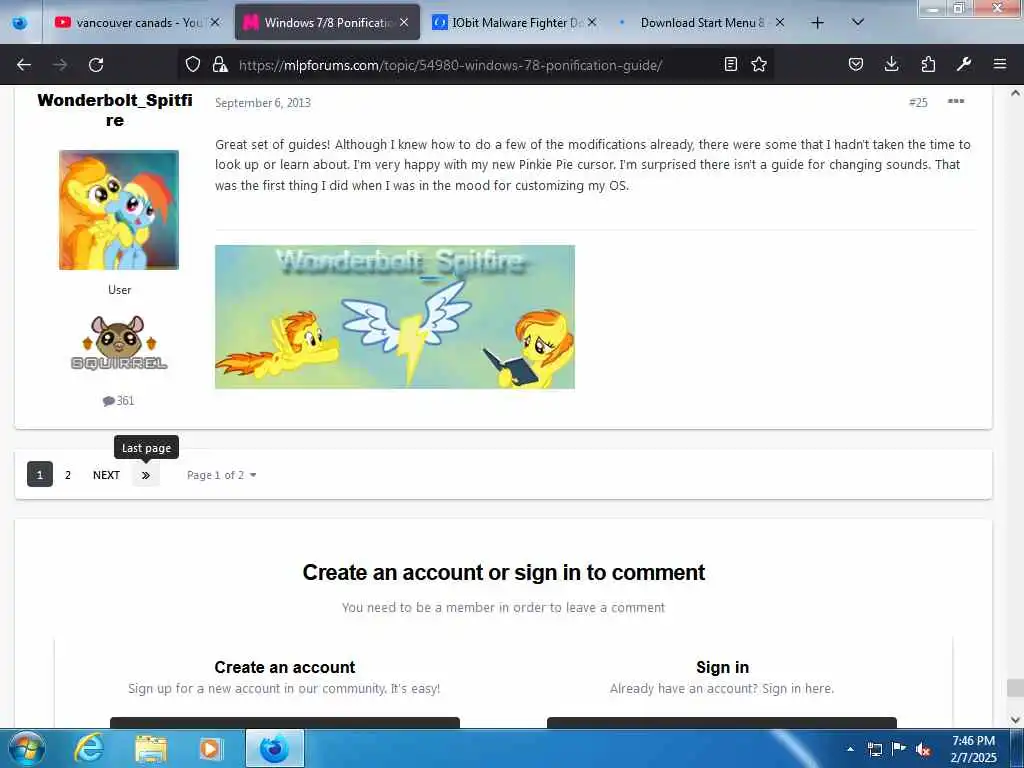
Task: Switch to vancouver canada YouTube tab
Action: click(136, 22)
